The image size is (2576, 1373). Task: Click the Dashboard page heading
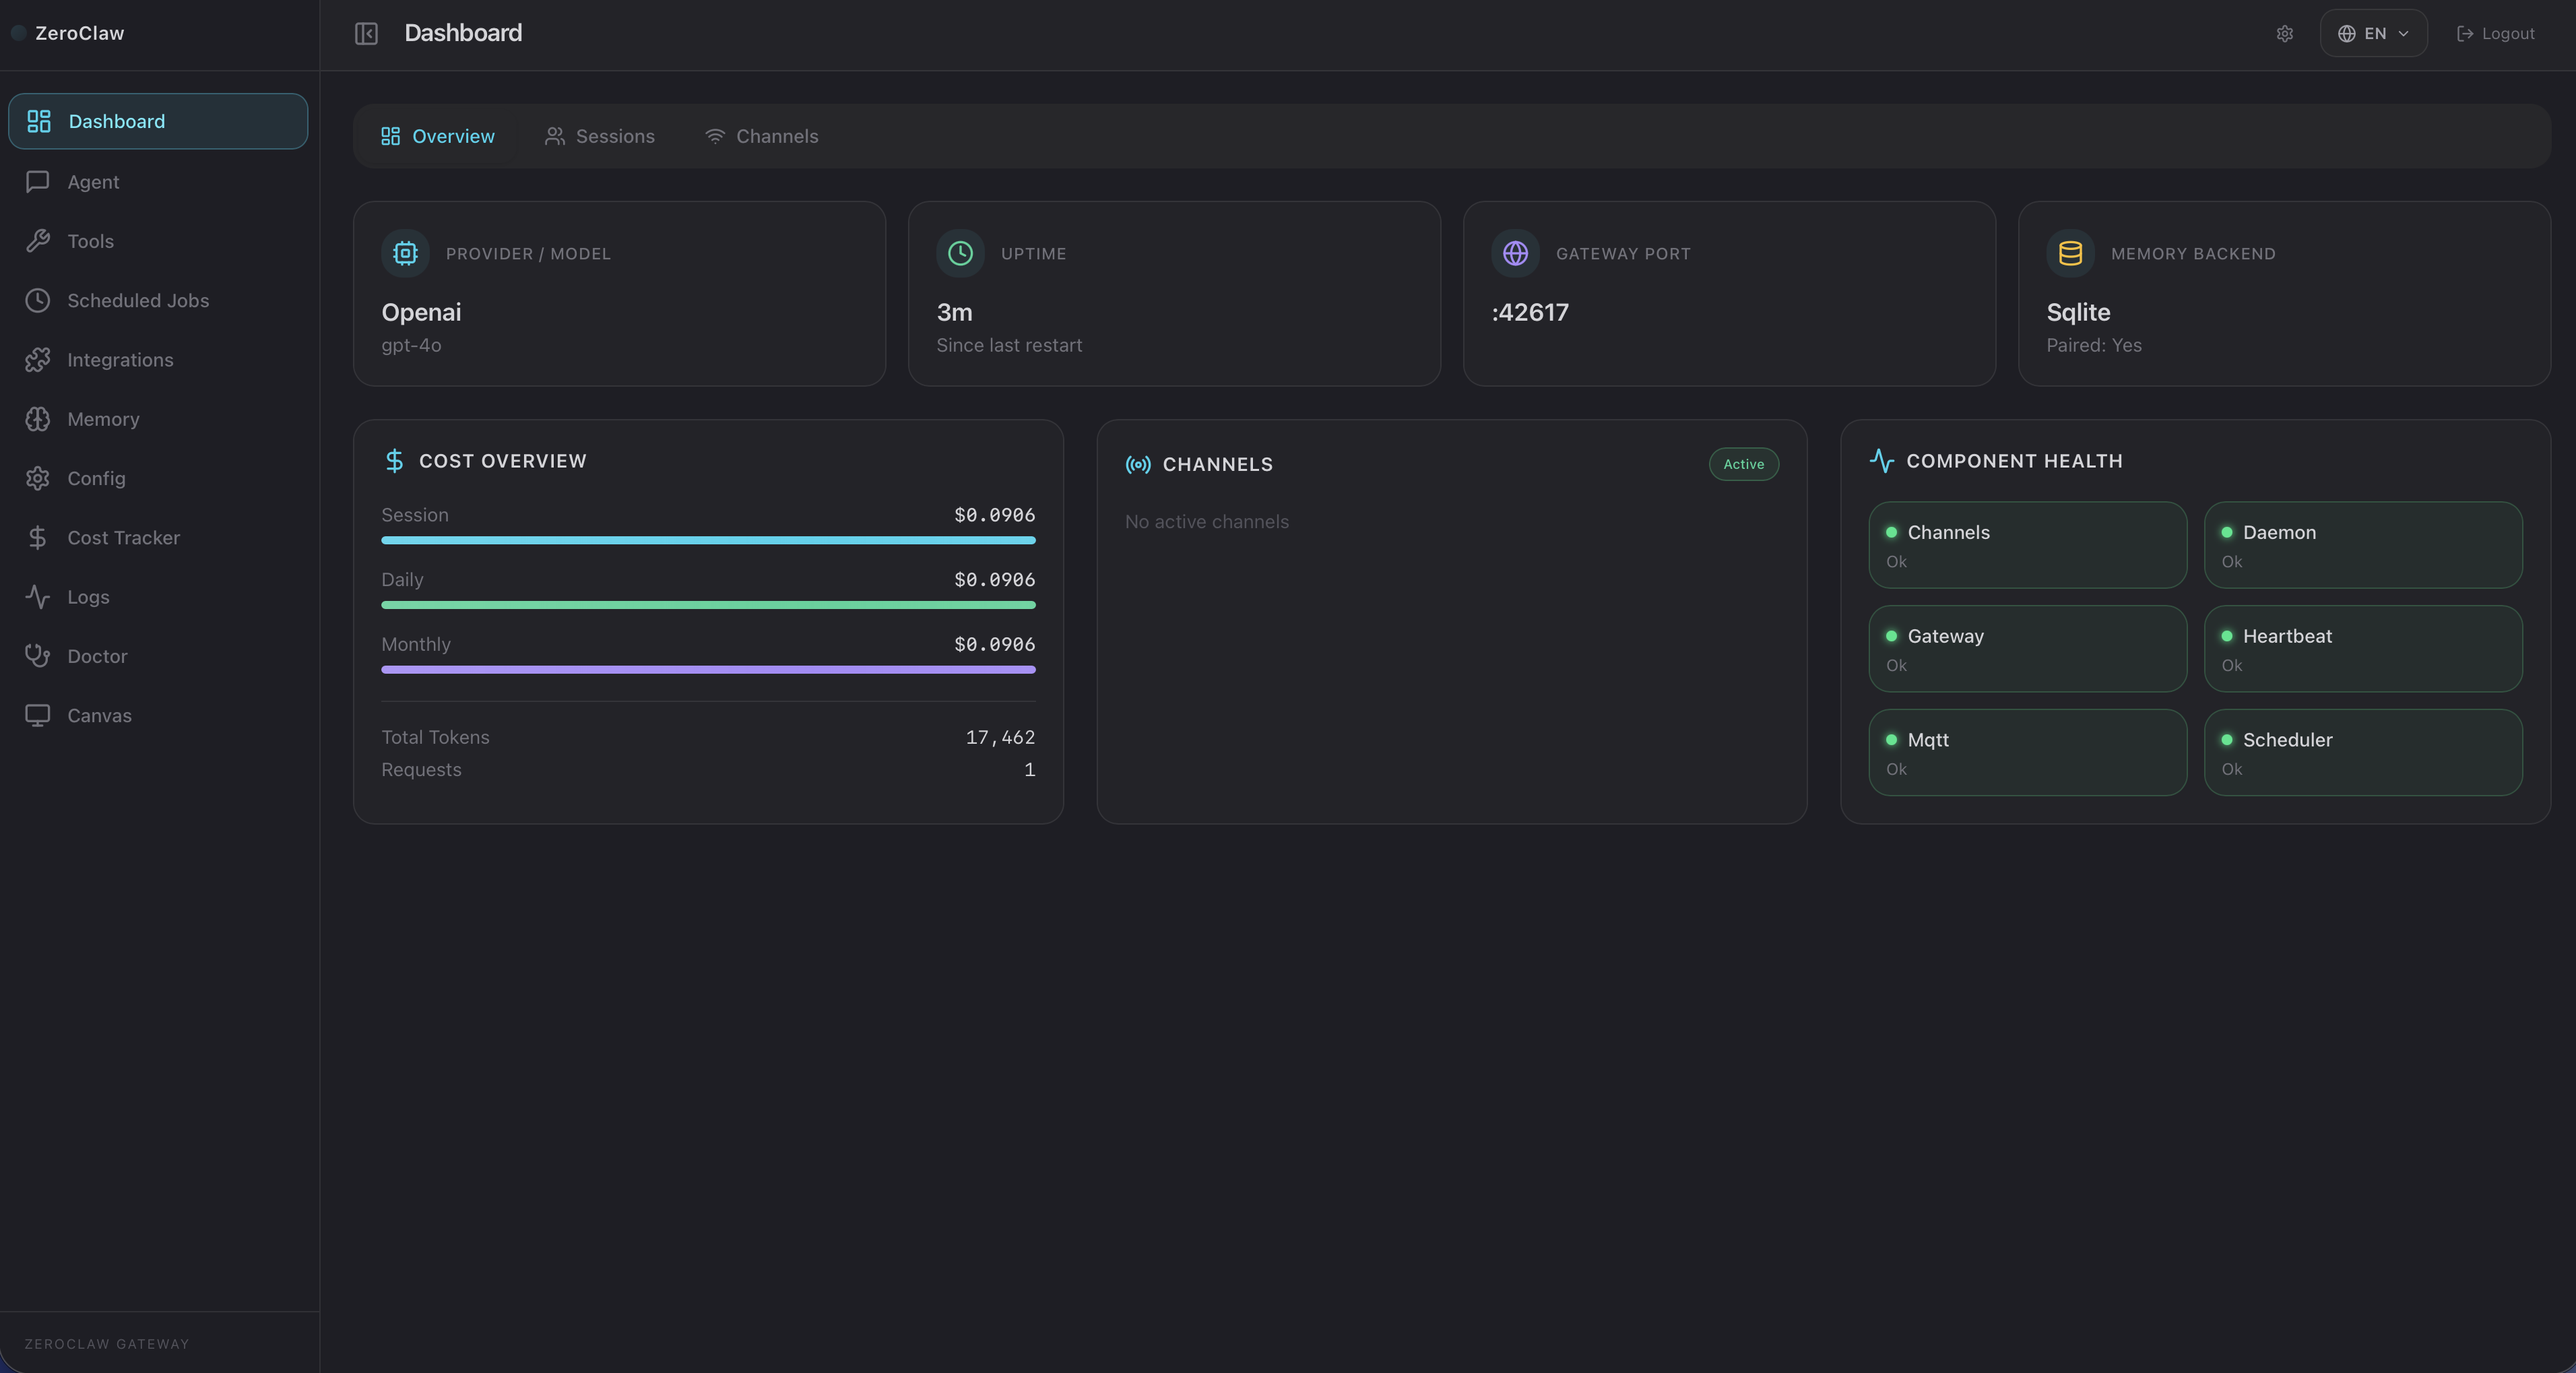pos(463,33)
